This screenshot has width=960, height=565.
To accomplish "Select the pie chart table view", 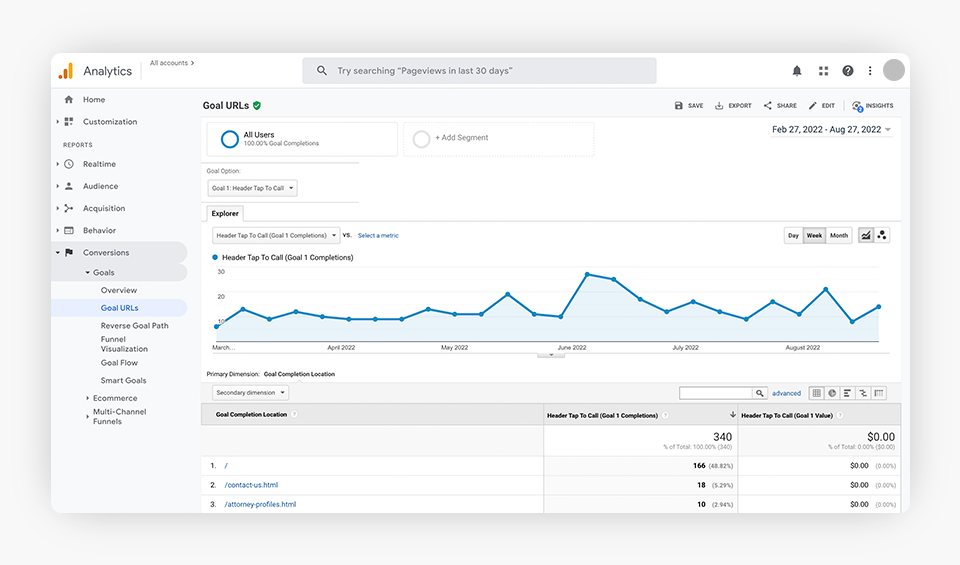I will pos(832,393).
